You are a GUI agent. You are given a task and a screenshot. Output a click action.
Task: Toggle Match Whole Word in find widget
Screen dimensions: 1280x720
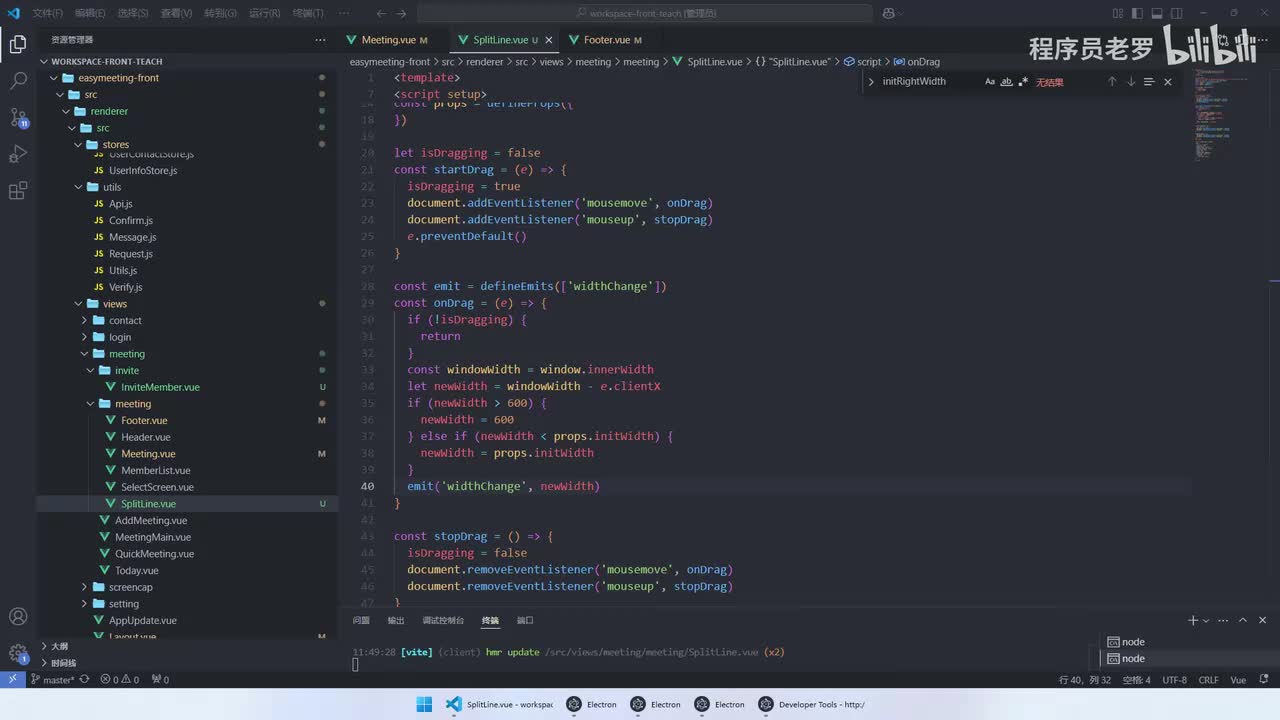(x=1006, y=82)
